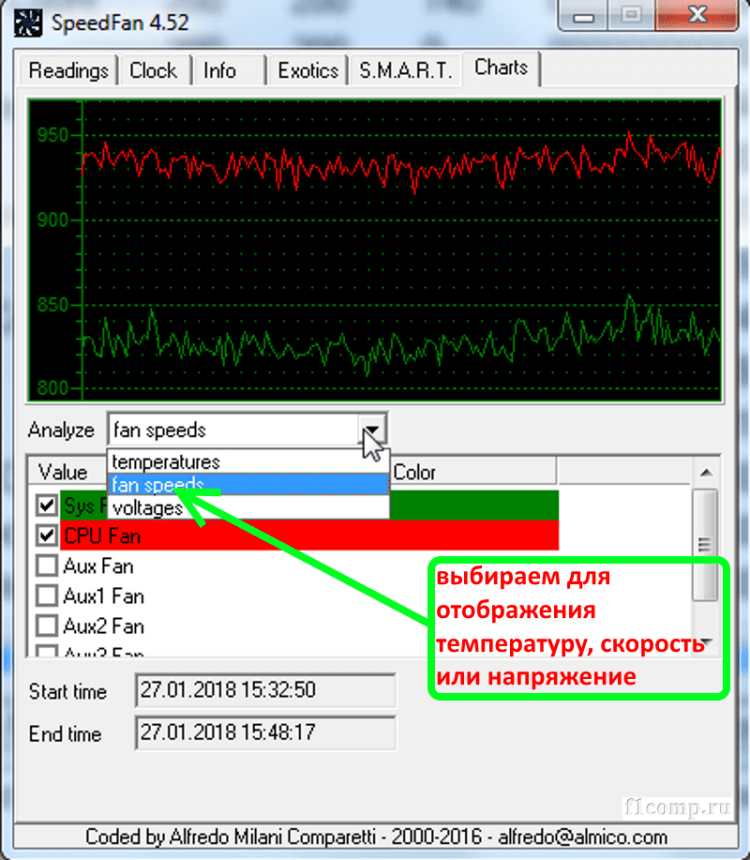Click the Aux2 Fan row label
750x860 pixels.
click(104, 626)
